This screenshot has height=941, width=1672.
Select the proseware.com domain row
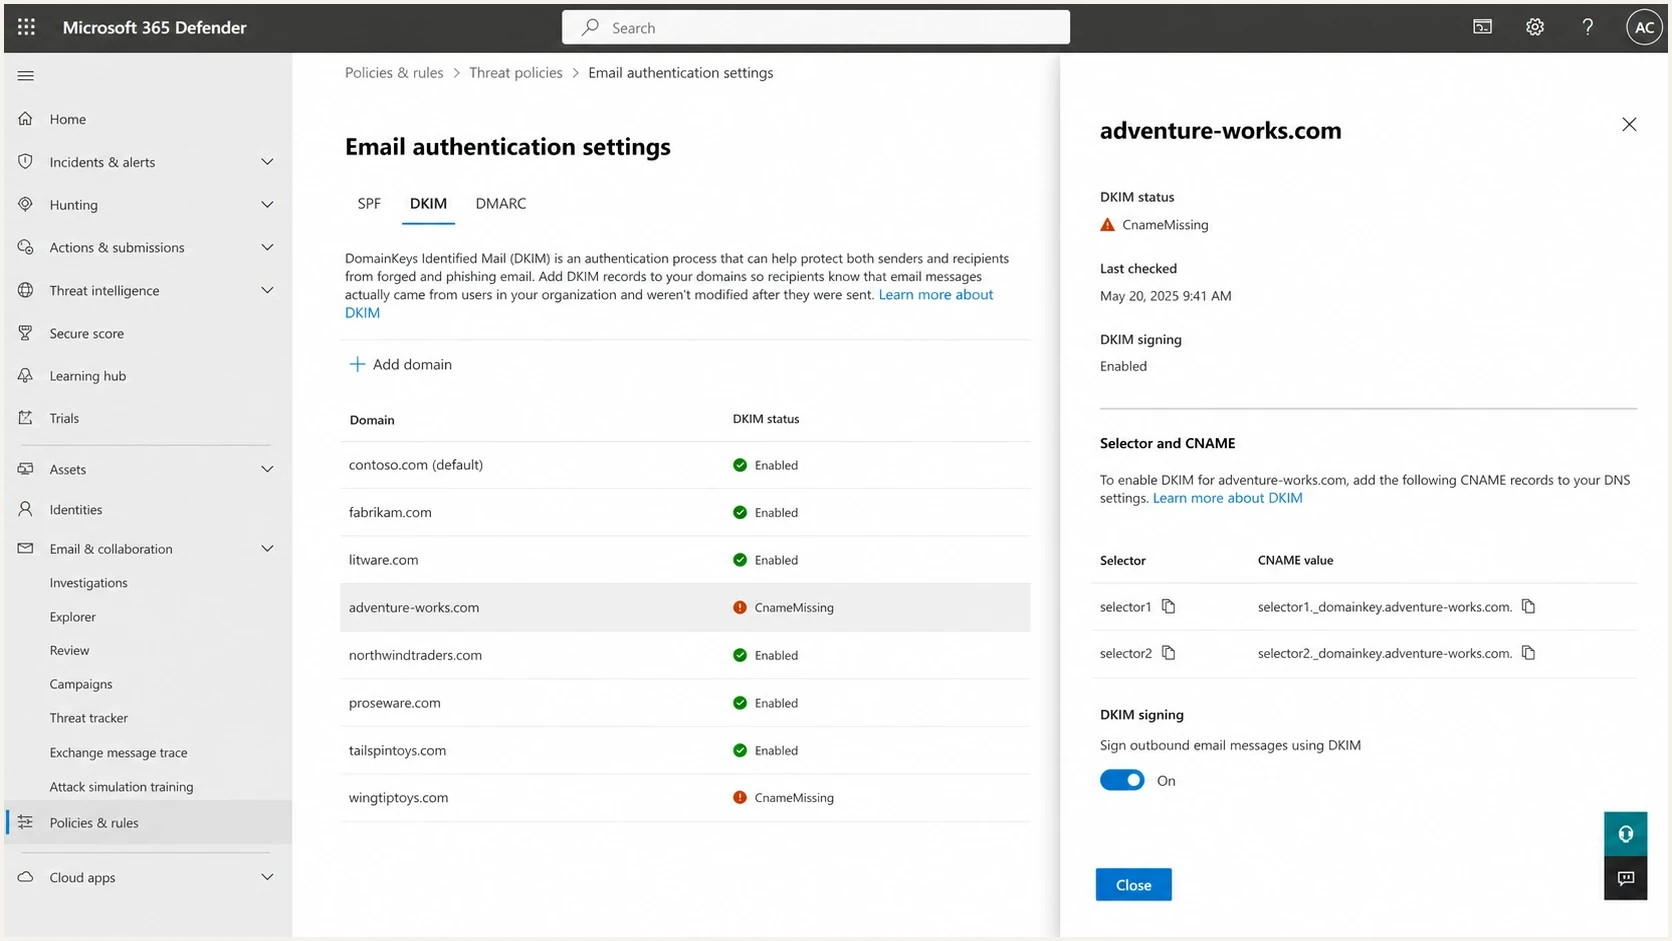(685, 703)
